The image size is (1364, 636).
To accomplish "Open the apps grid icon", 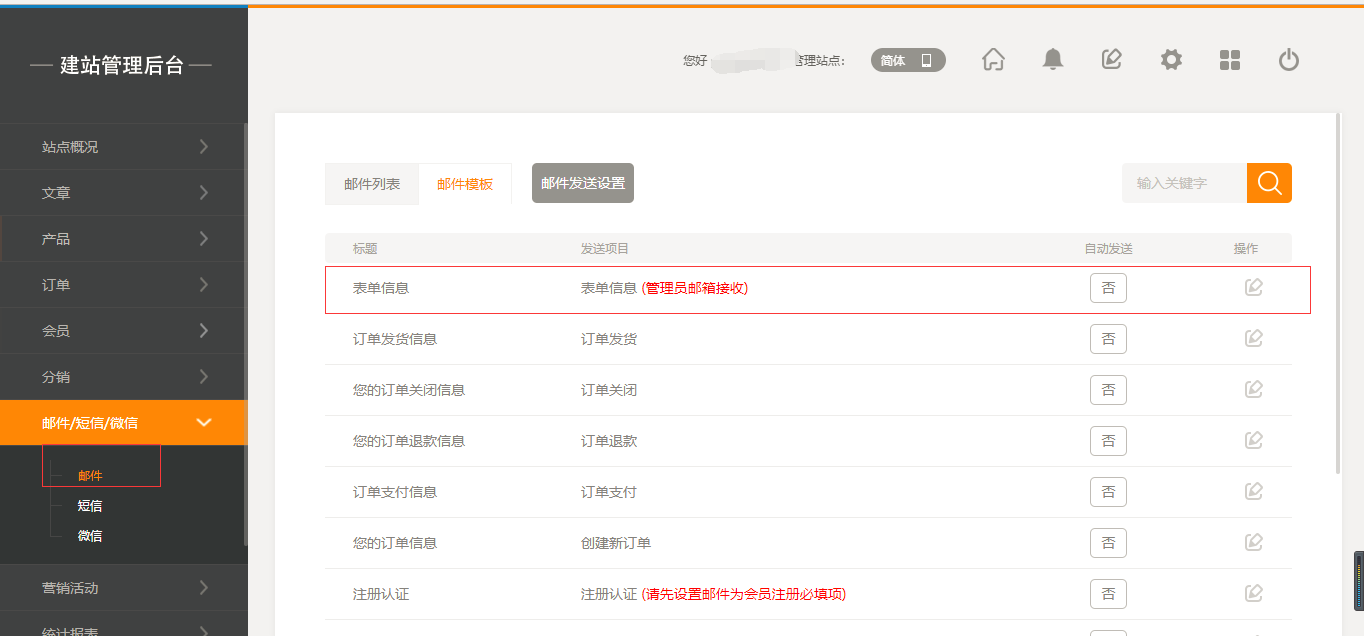I will coord(1230,60).
